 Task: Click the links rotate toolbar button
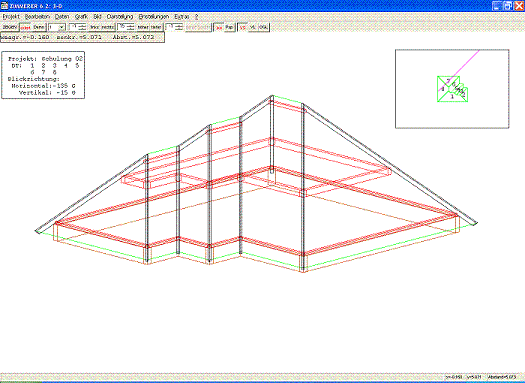pos(95,27)
